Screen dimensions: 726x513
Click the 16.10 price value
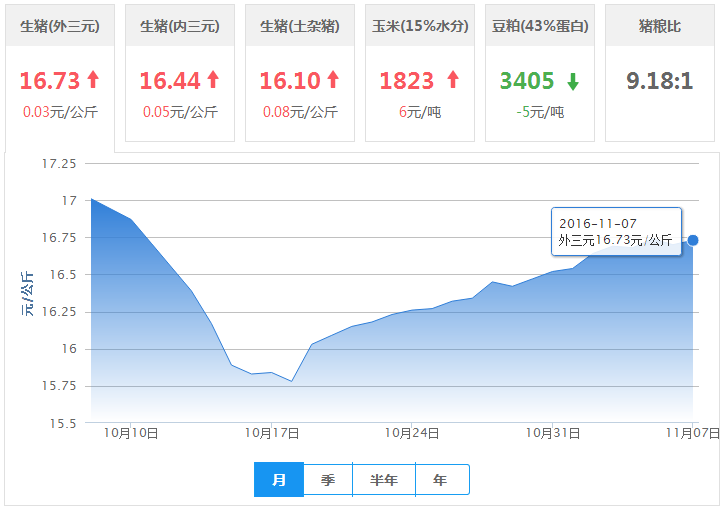tap(290, 81)
